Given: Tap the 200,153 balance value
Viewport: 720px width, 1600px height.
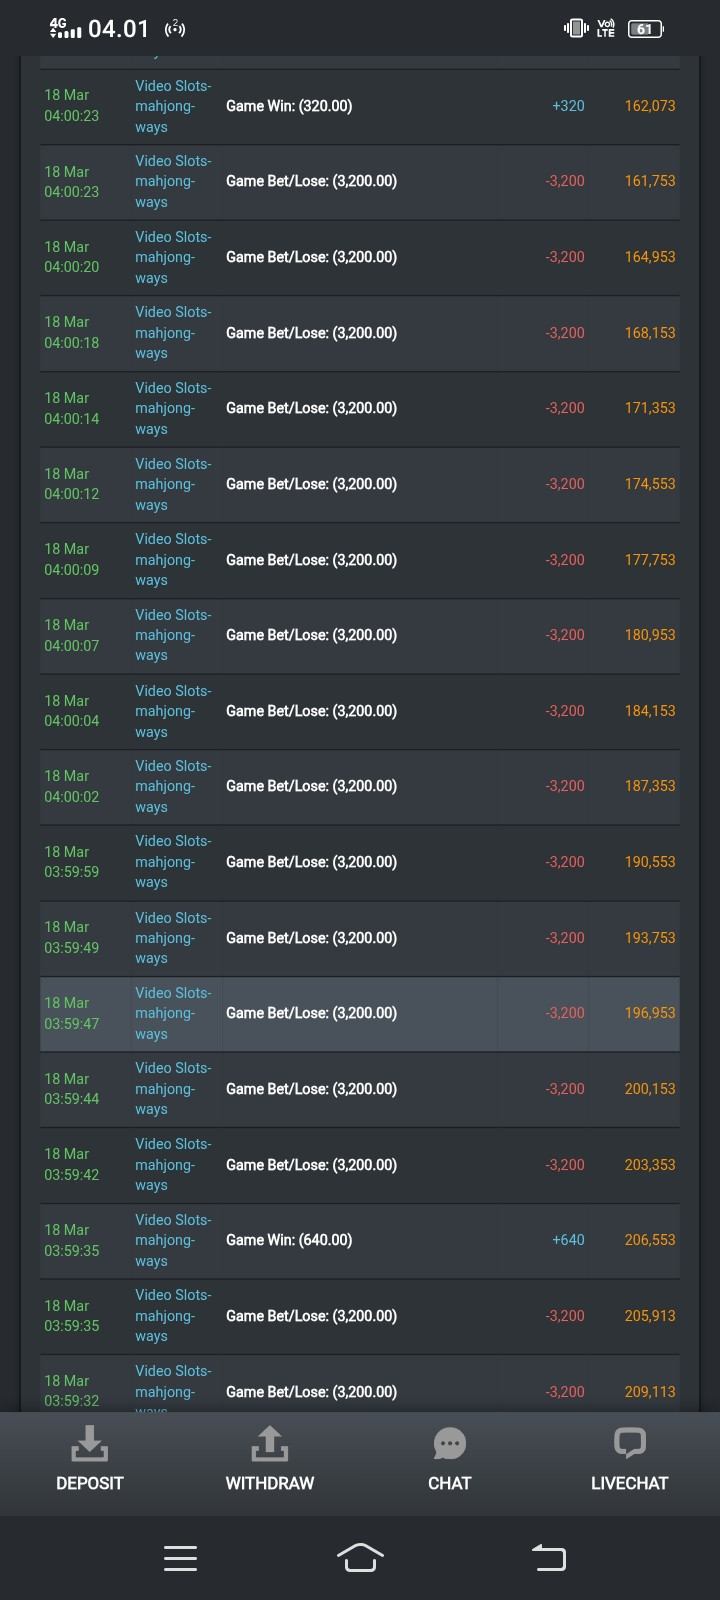Looking at the screenshot, I should (650, 1089).
